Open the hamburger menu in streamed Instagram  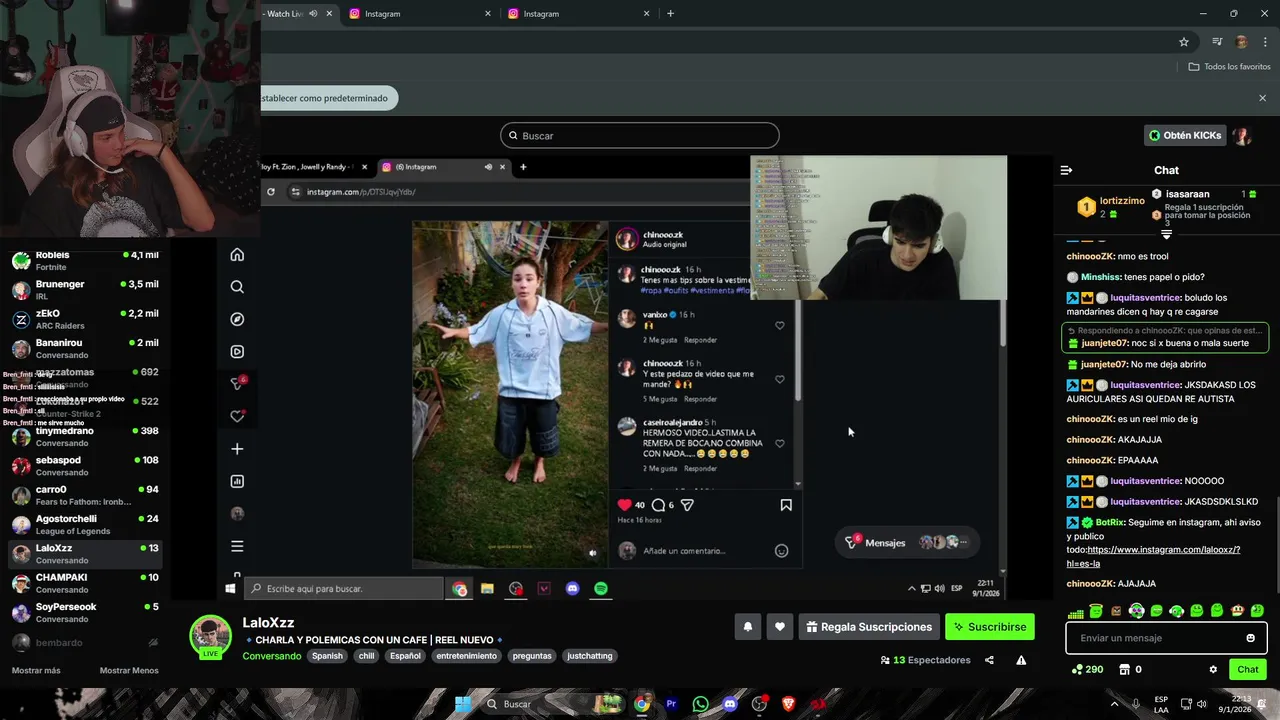(237, 546)
